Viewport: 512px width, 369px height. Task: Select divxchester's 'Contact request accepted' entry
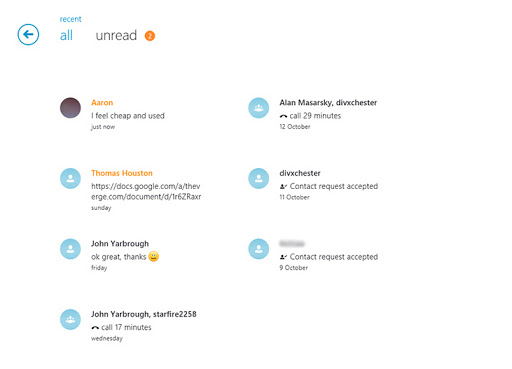tap(329, 186)
